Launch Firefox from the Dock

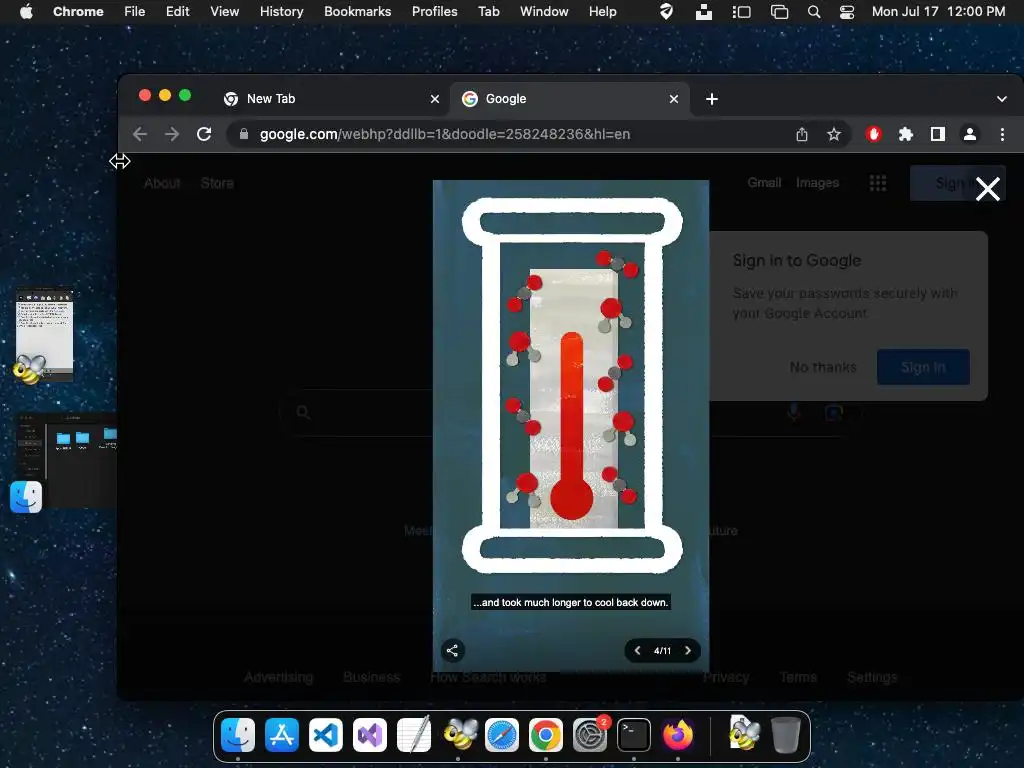678,735
